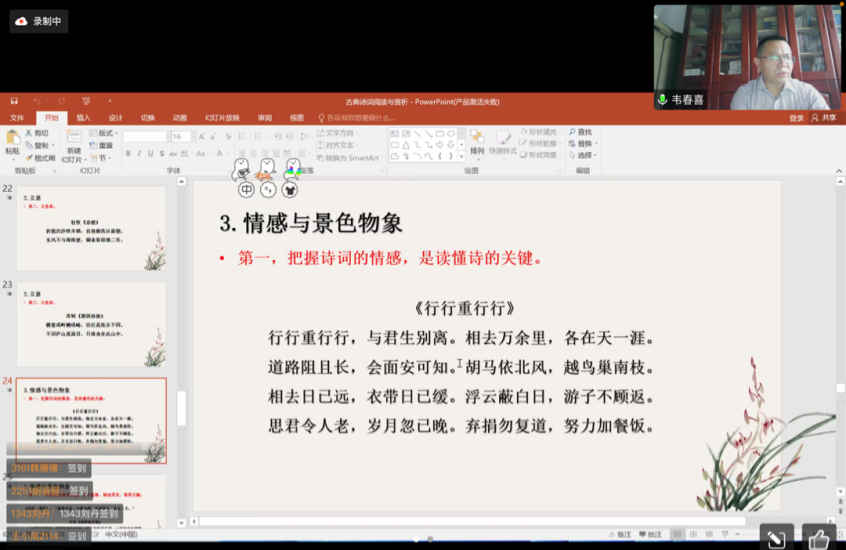Expand the 节 section dropdown
The image size is (846, 550).
pos(100,158)
